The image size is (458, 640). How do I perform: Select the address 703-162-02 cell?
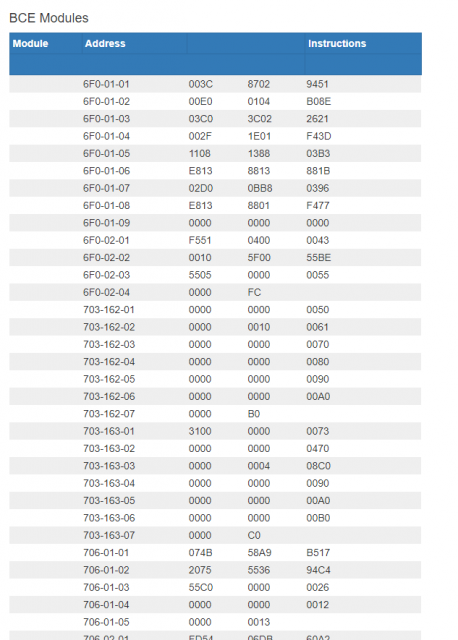click(x=109, y=327)
